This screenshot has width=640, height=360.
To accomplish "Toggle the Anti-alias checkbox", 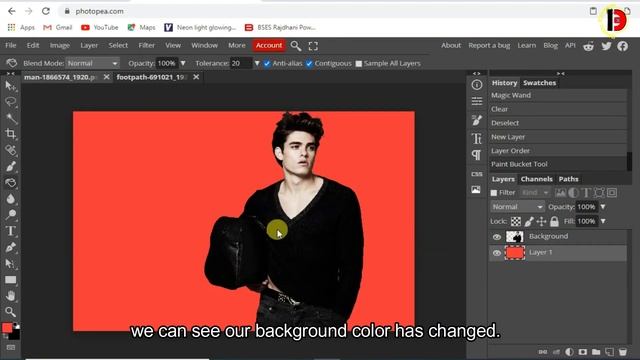I will (267, 64).
